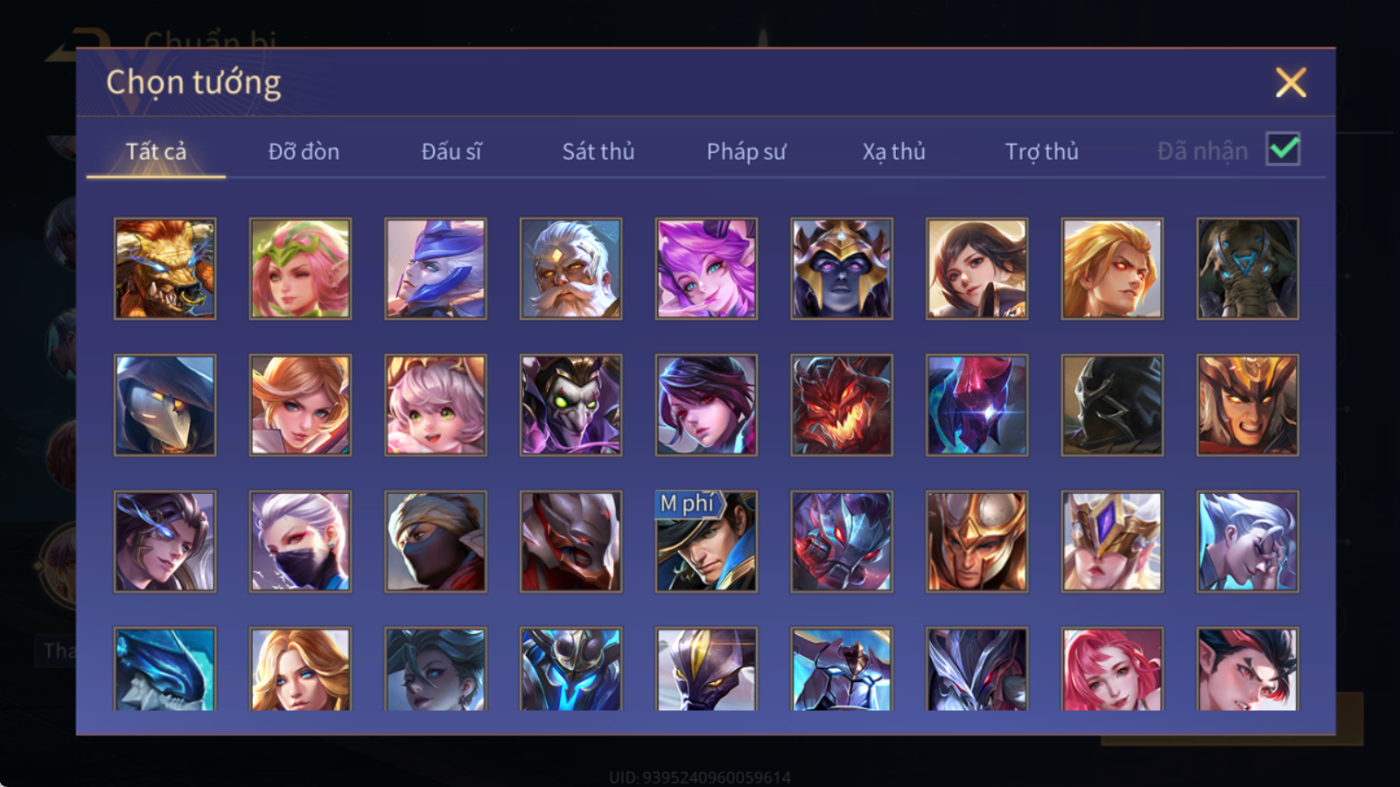Pick the golden spartan helmet hero
Image resolution: width=1400 pixels, height=787 pixels.
click(977, 541)
